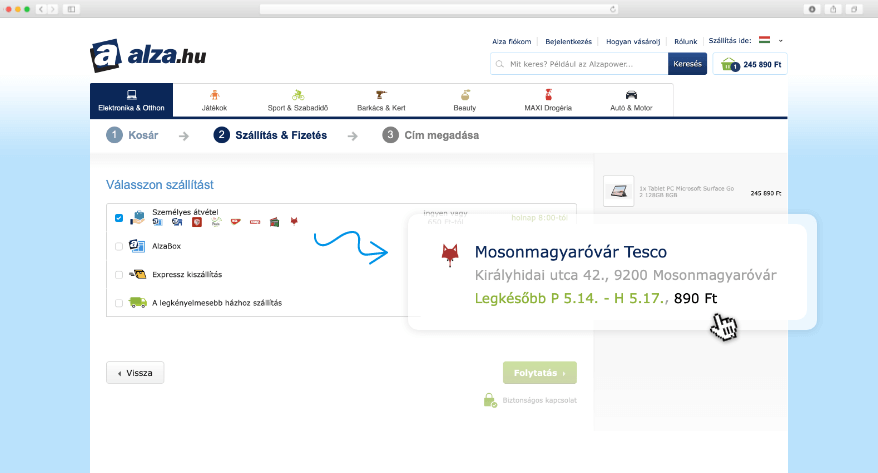This screenshot has height=473, width=878.
Task: Go forward with the browser forward arrow
Action: (53, 9)
